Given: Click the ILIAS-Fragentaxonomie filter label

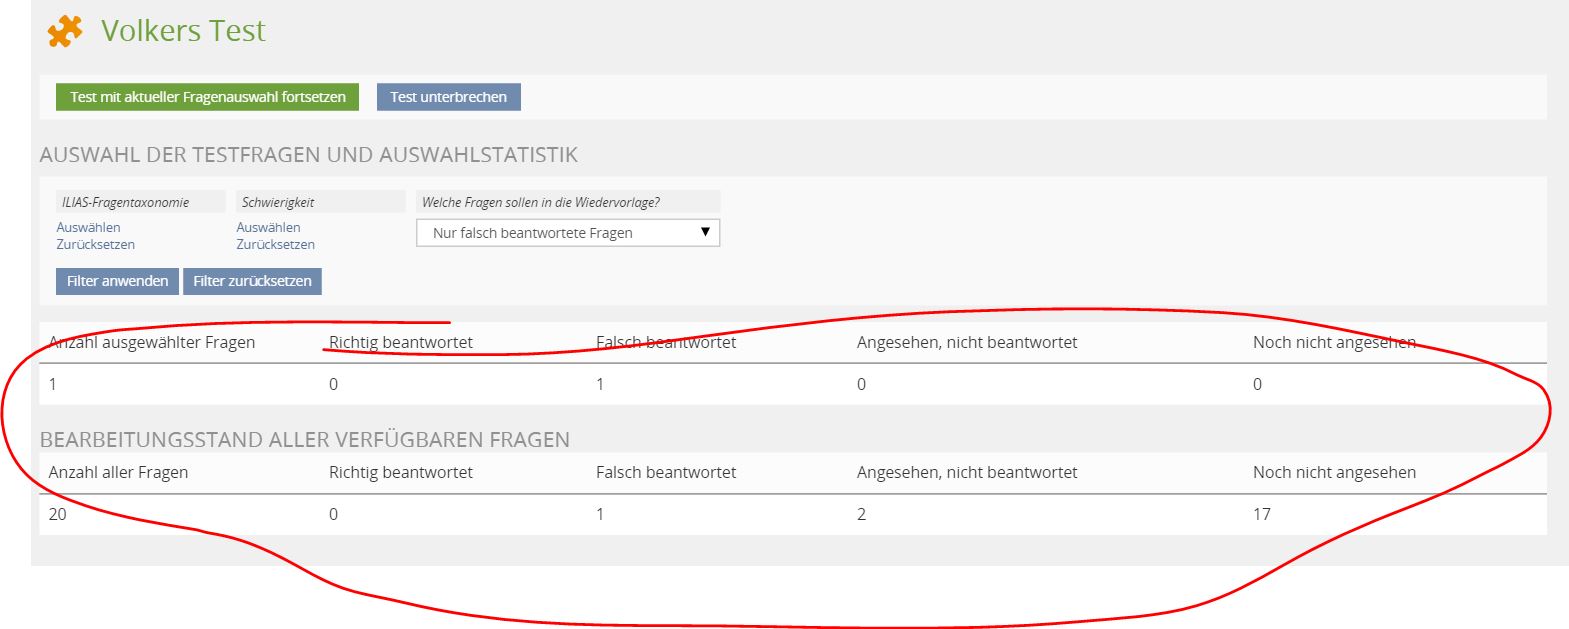Looking at the screenshot, I should click(x=125, y=202).
